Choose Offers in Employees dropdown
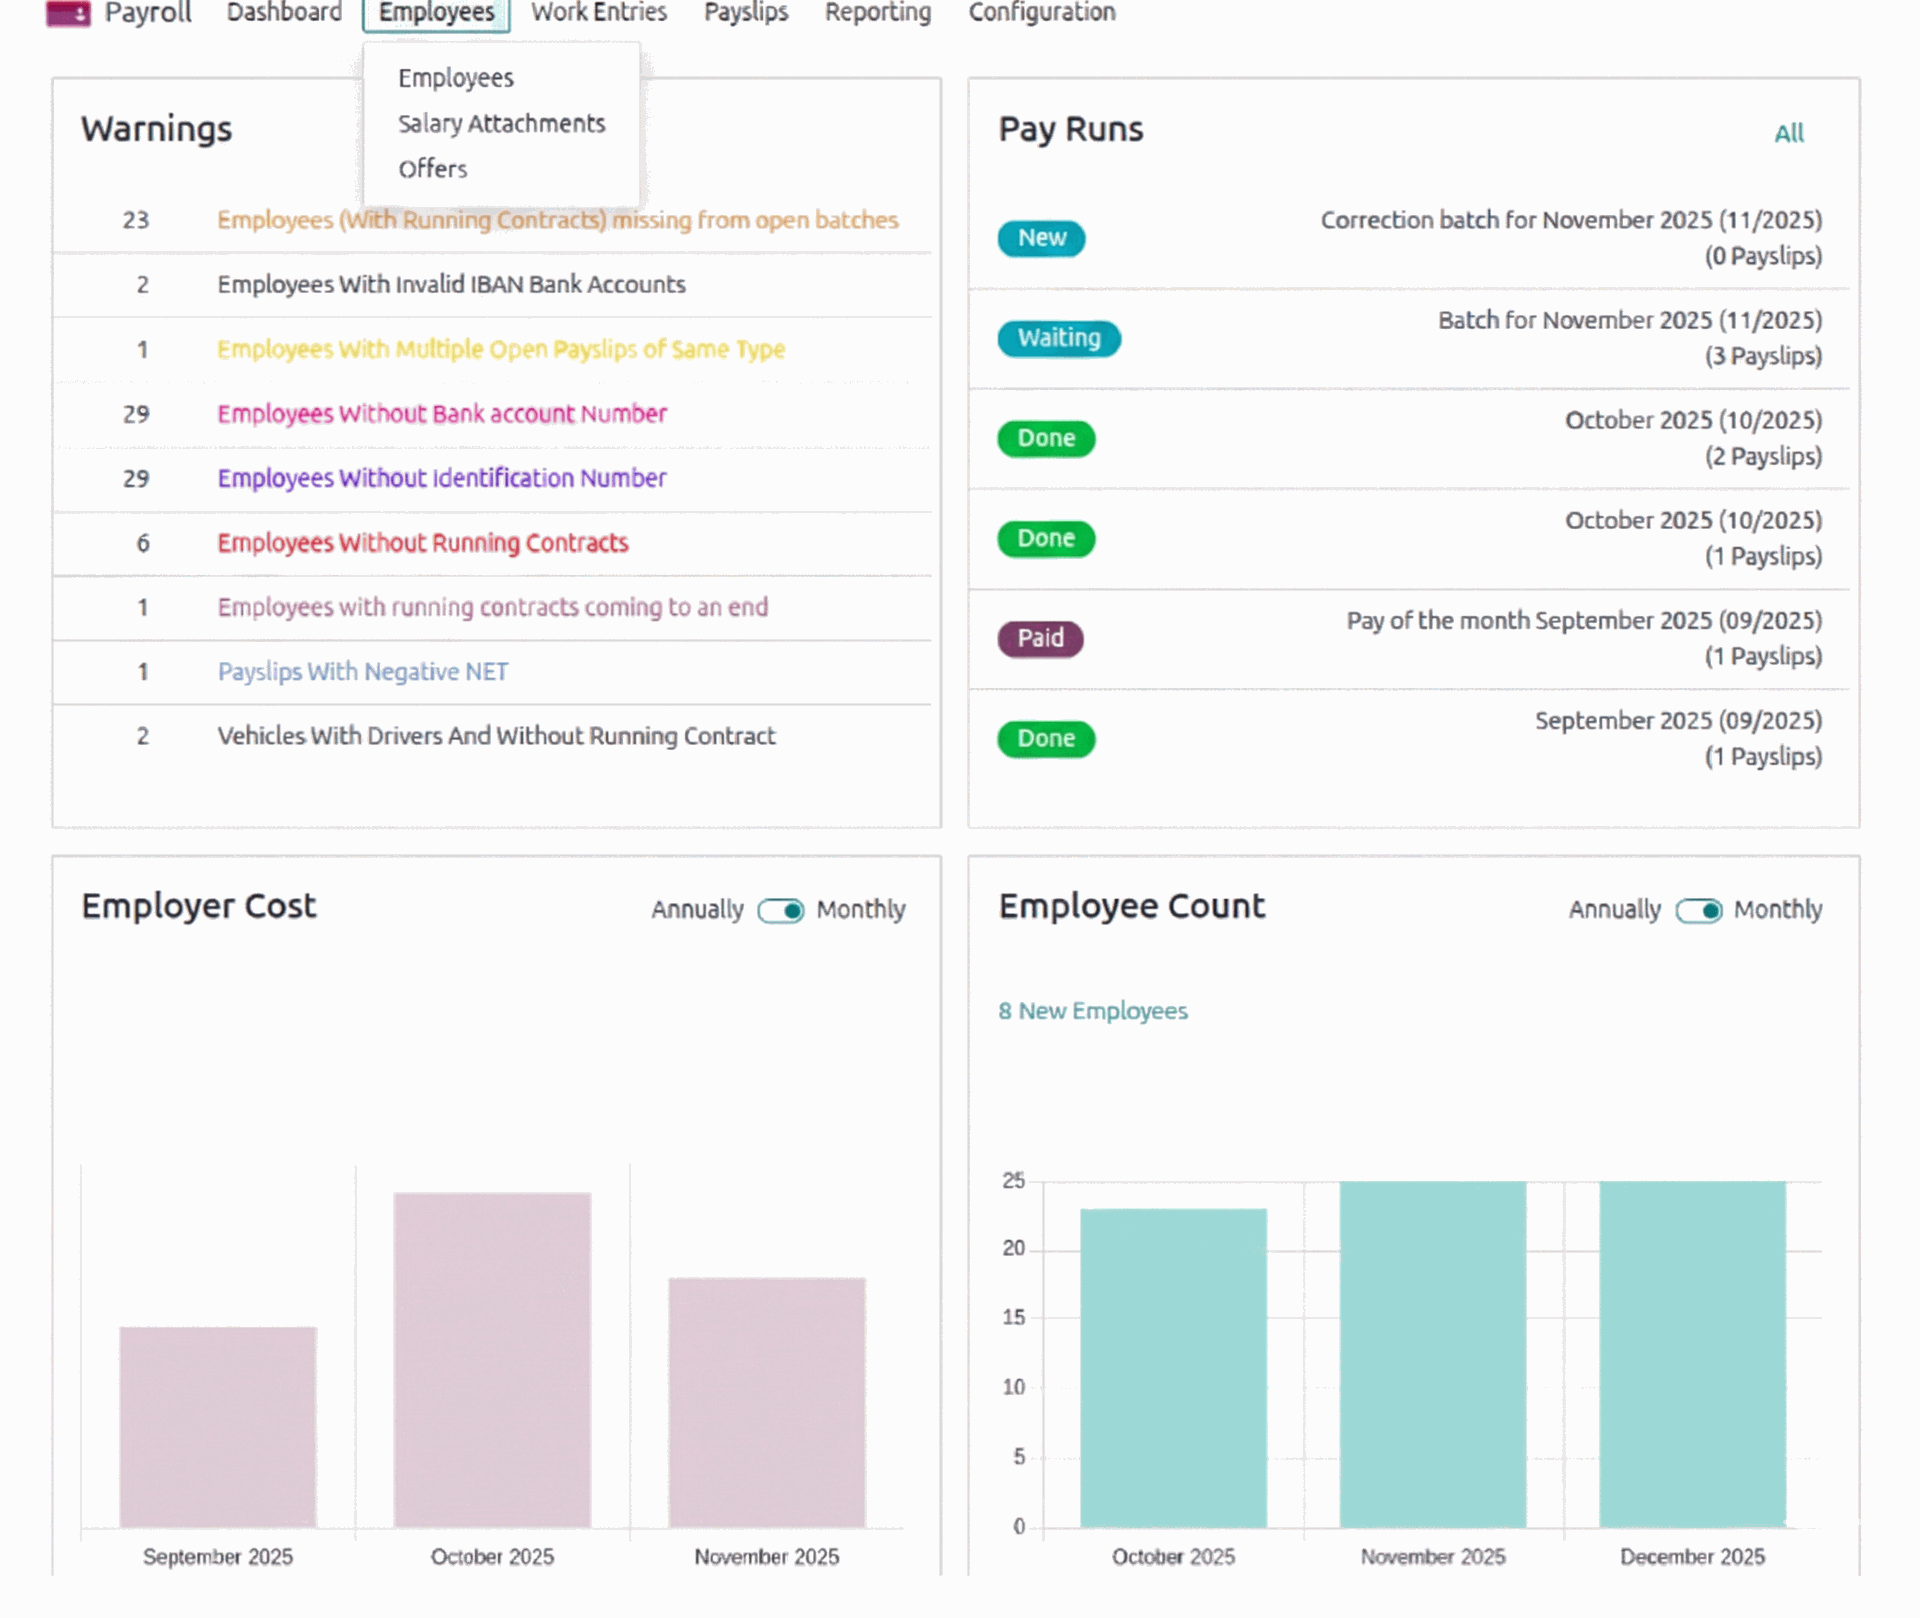Image resolution: width=1920 pixels, height=1618 pixels. (x=432, y=169)
